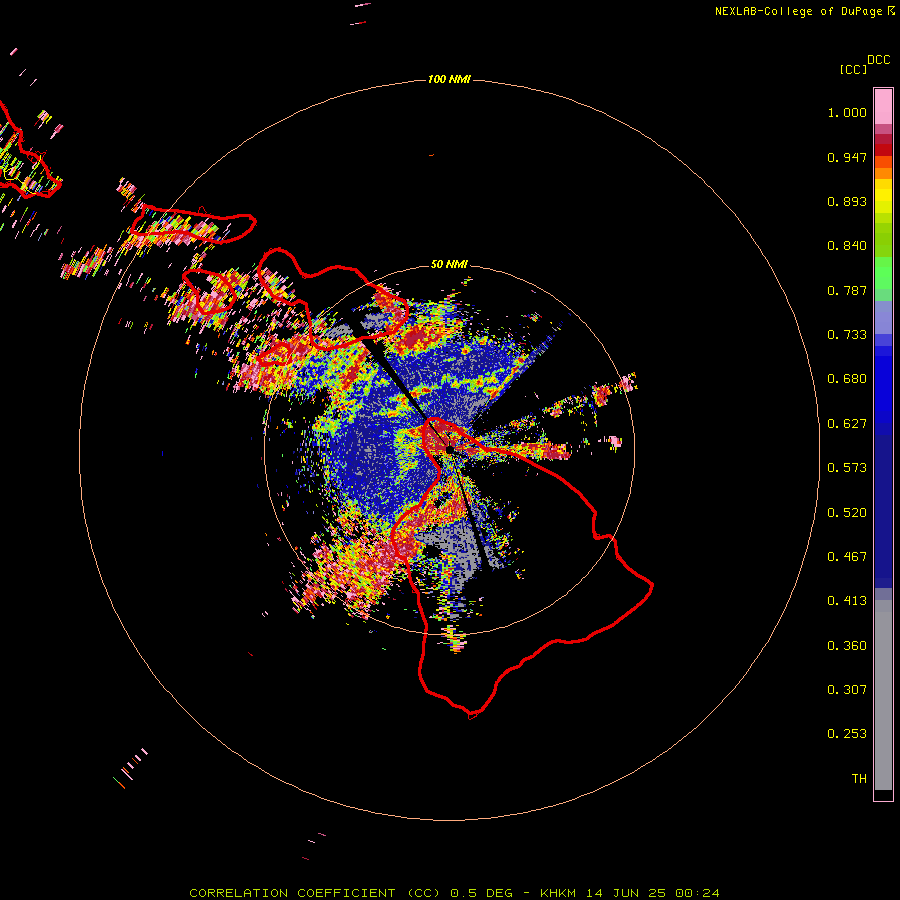This screenshot has height=900, width=900.
Task: Click the 0.840 color scale value
Action: 847,246
